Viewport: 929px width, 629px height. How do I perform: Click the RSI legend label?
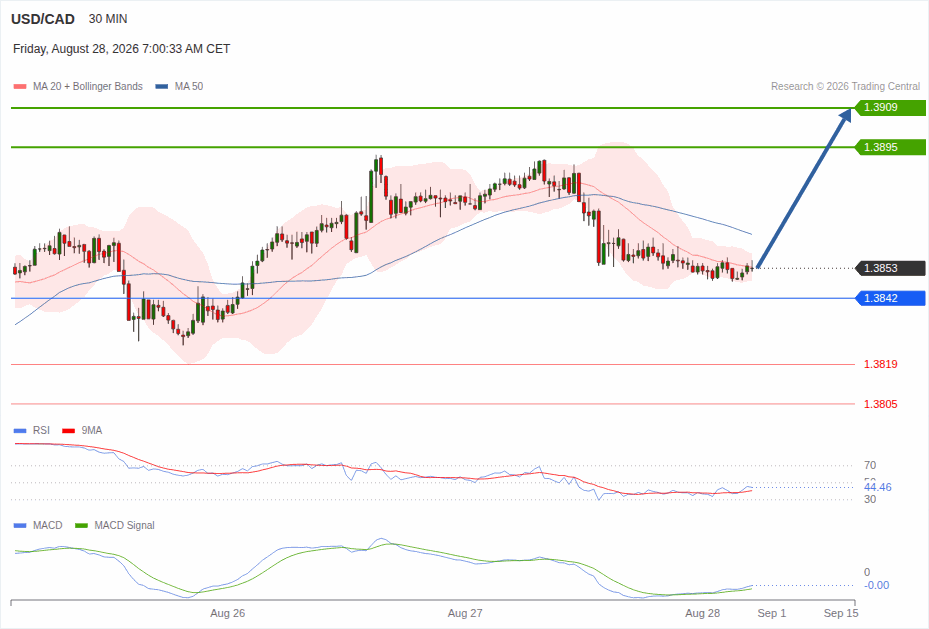[41, 431]
